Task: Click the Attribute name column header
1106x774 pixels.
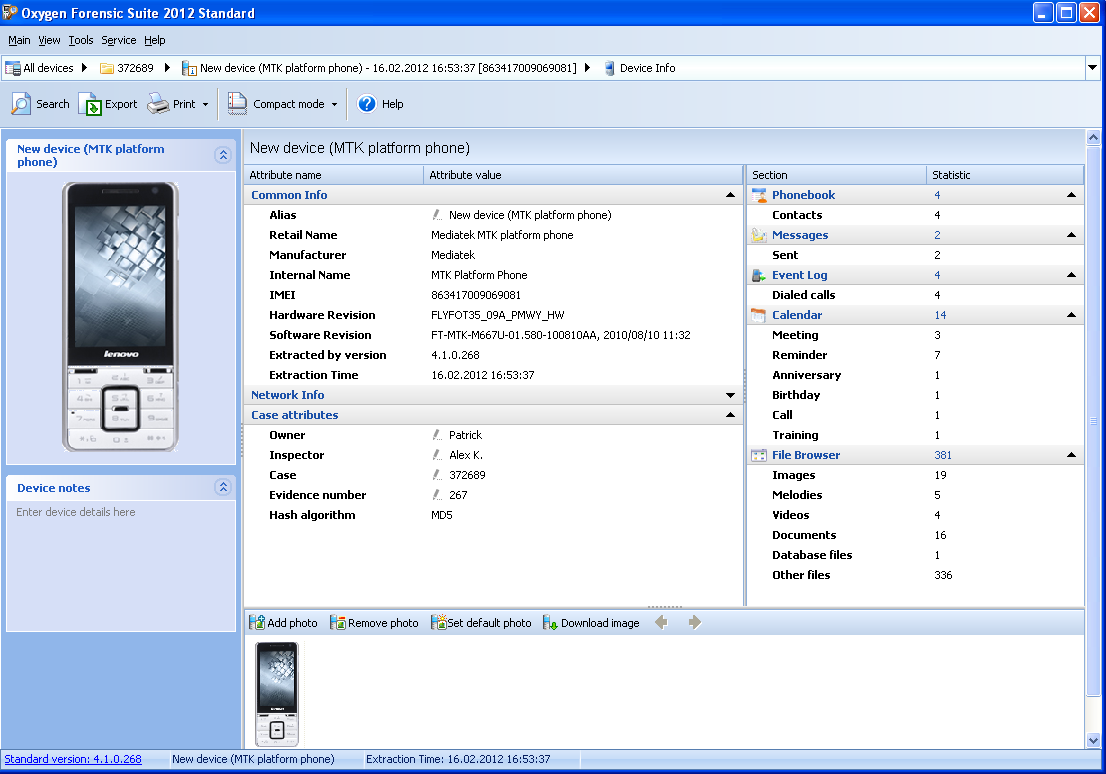Action: click(x=334, y=175)
